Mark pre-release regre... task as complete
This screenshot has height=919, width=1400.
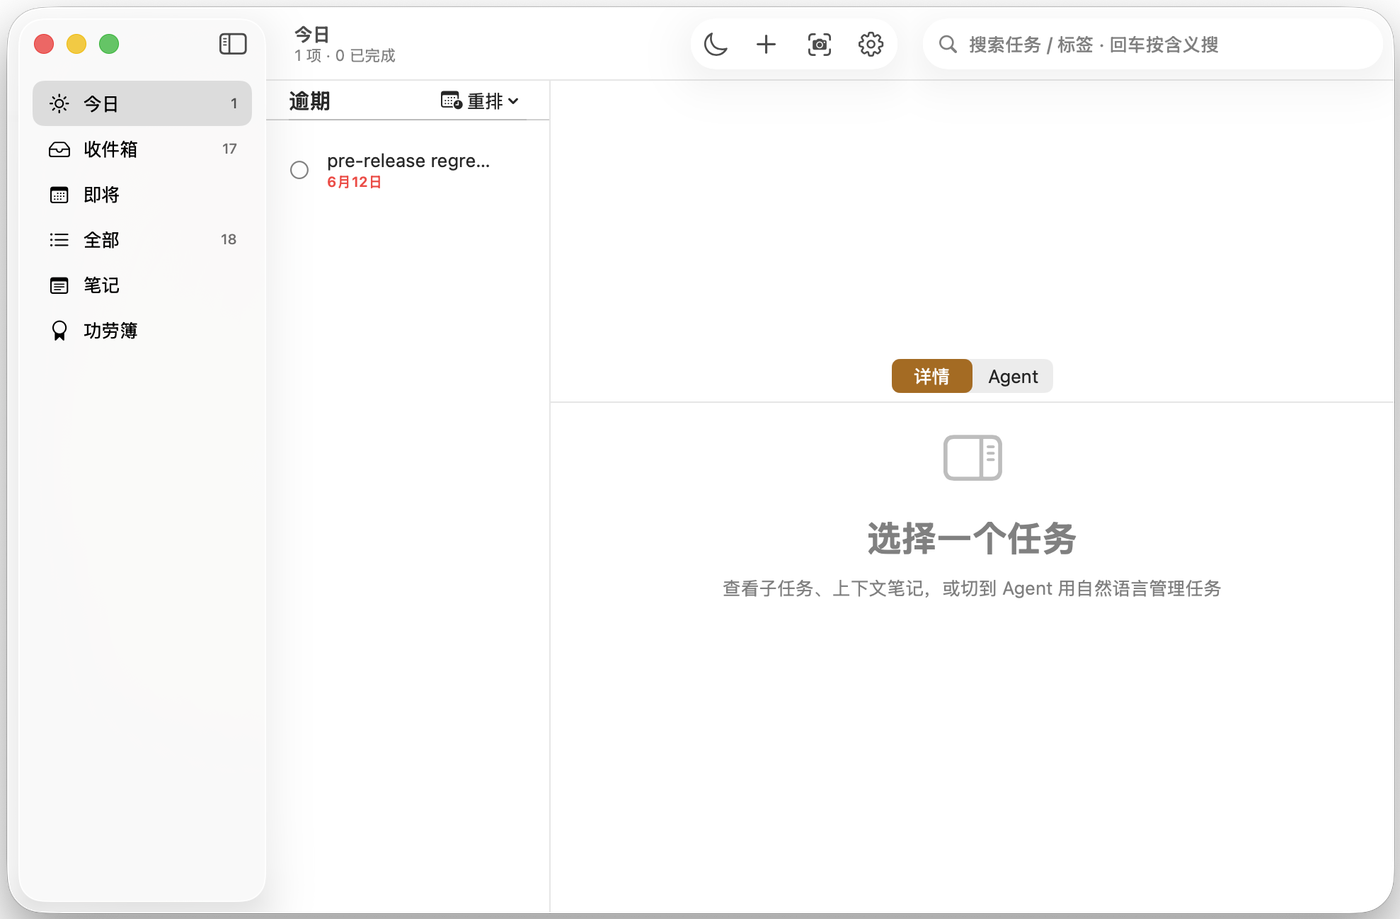click(x=299, y=170)
